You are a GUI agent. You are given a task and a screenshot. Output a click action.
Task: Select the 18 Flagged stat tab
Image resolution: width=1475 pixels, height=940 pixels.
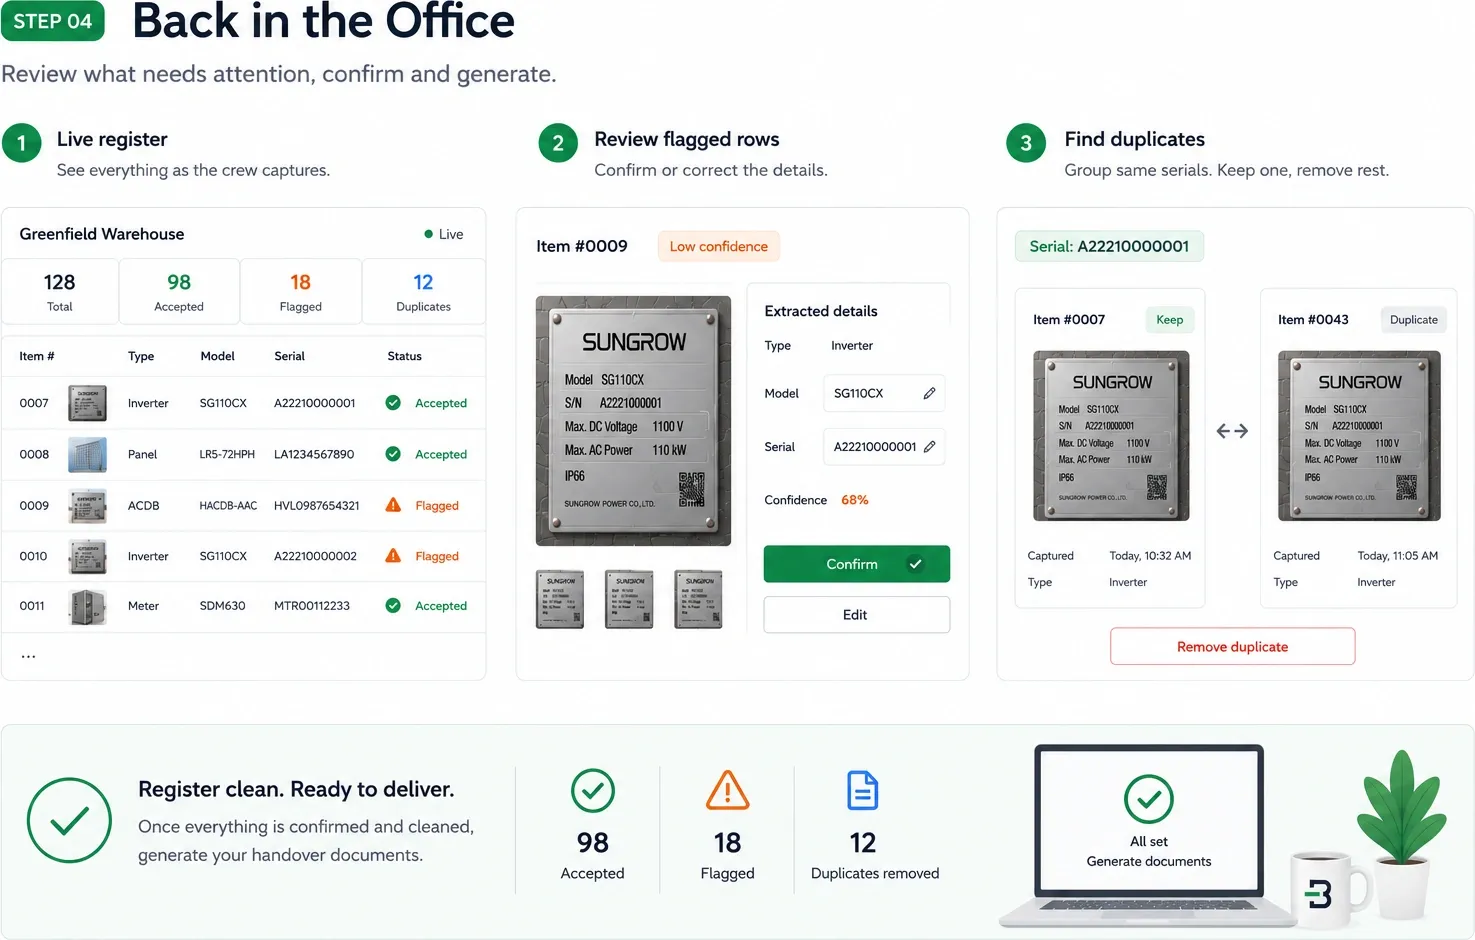click(300, 292)
